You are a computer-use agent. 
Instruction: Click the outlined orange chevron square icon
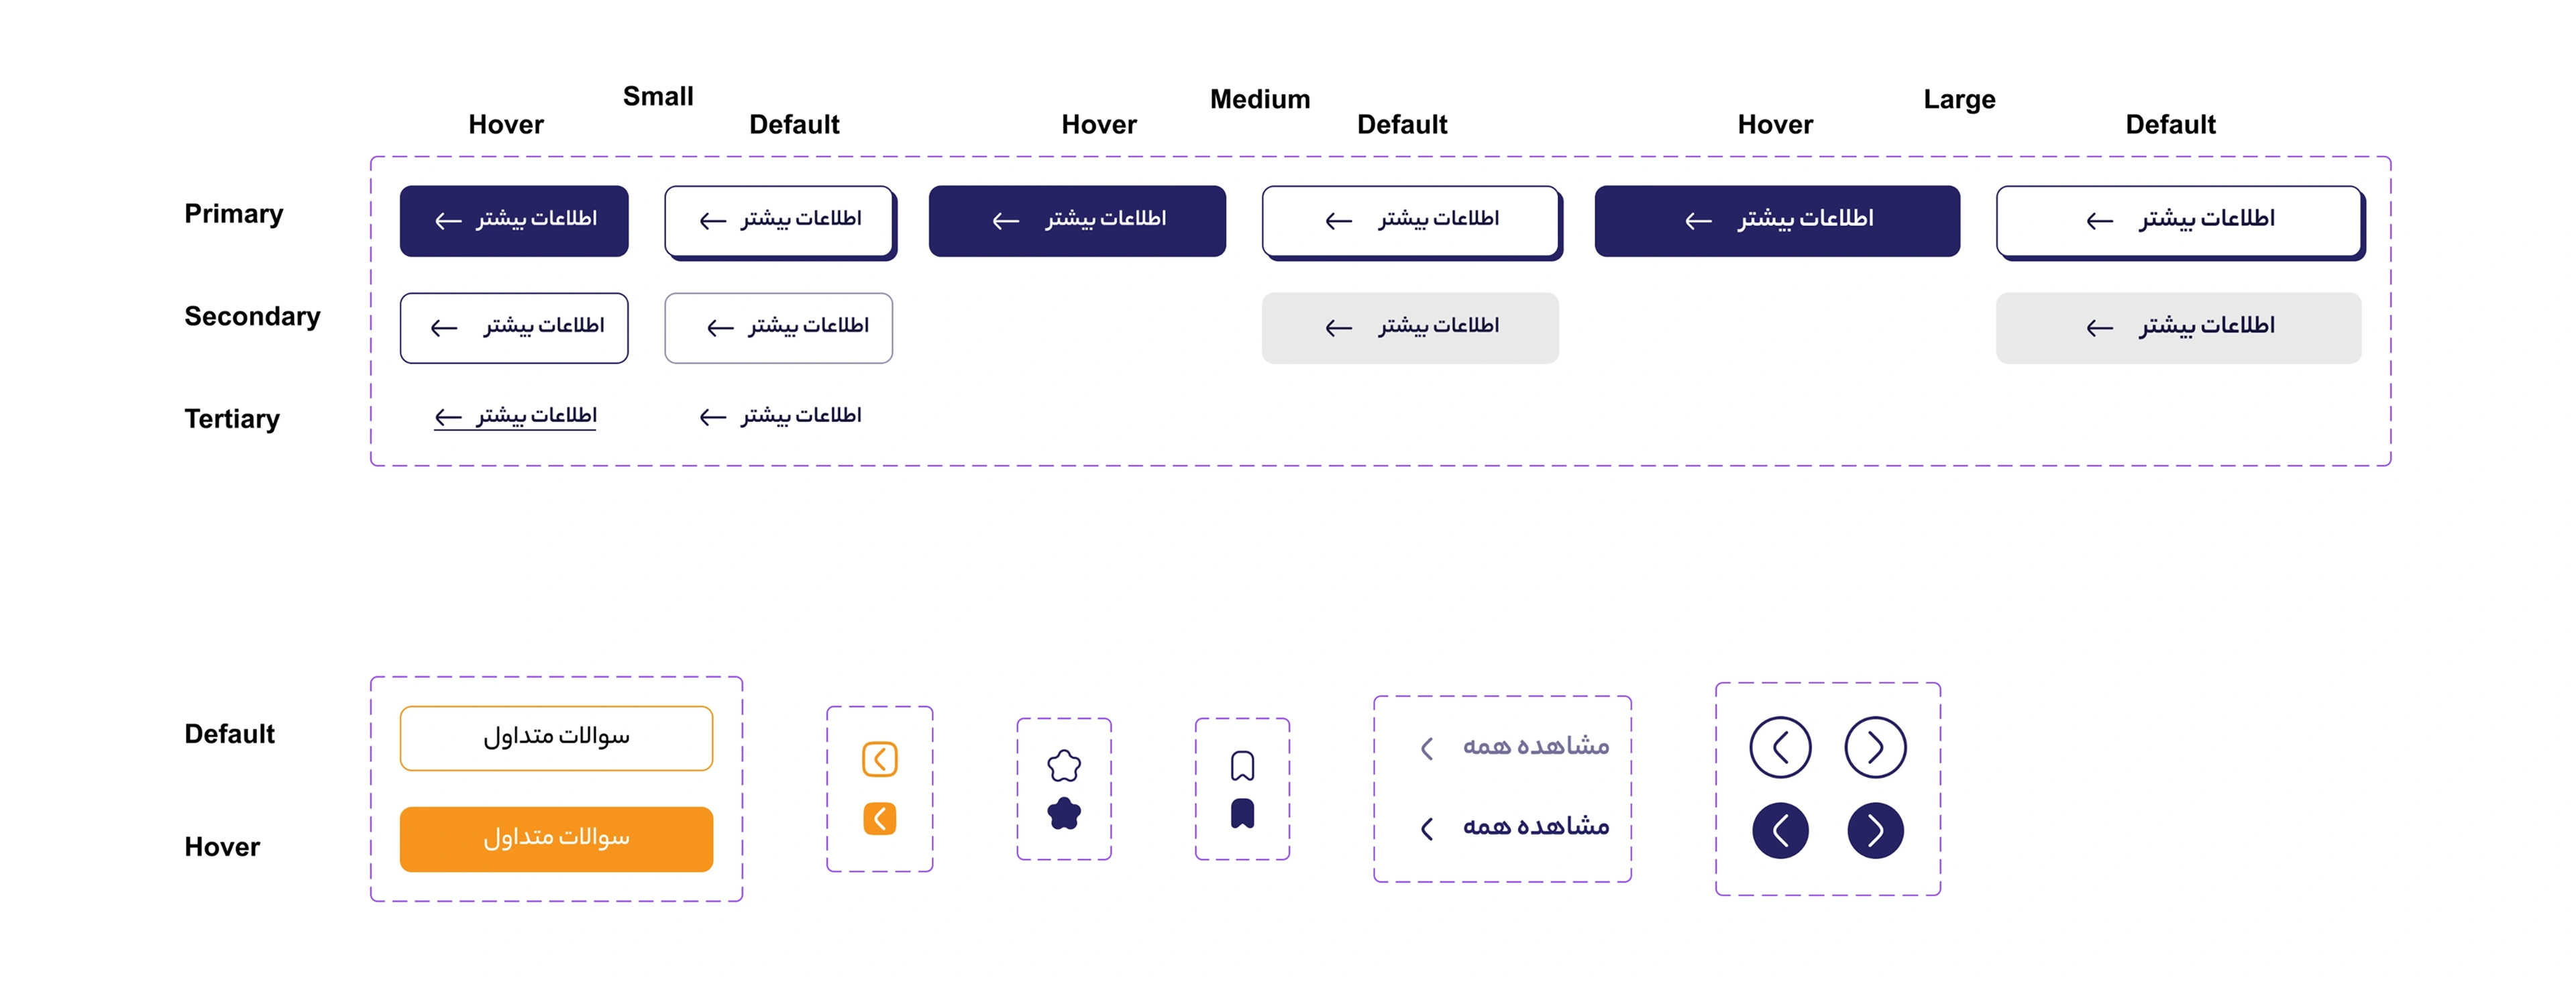pos(880,759)
